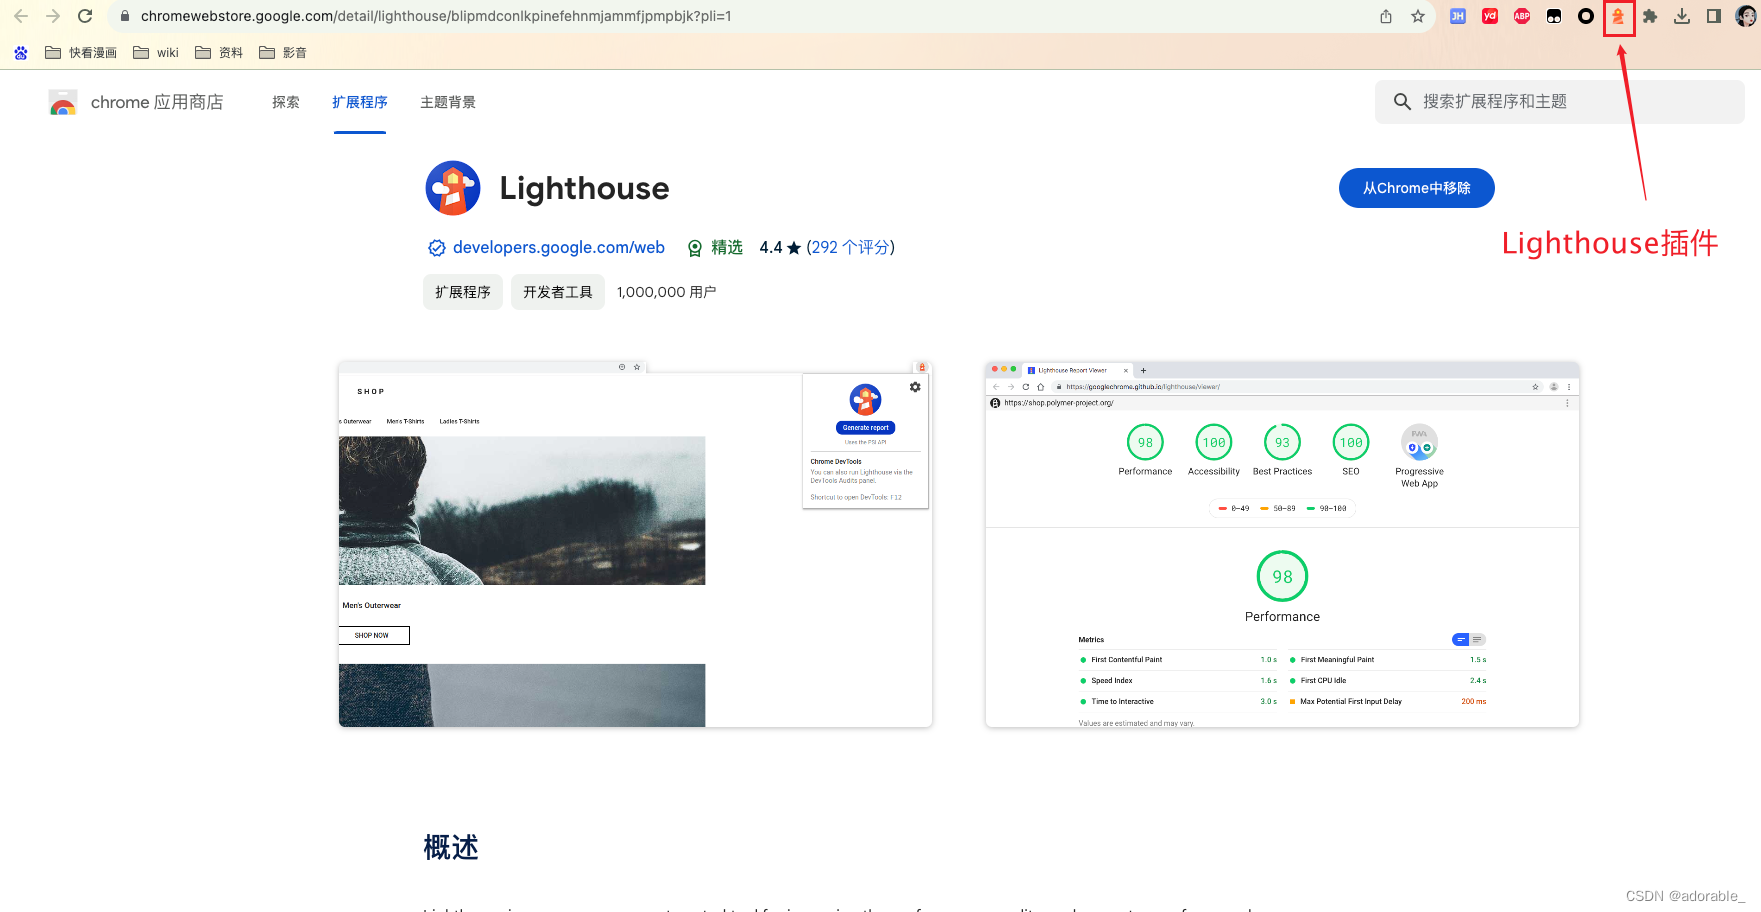This screenshot has width=1761, height=912.
Task: Go to chrome 应用商店 home title
Action: point(157,102)
